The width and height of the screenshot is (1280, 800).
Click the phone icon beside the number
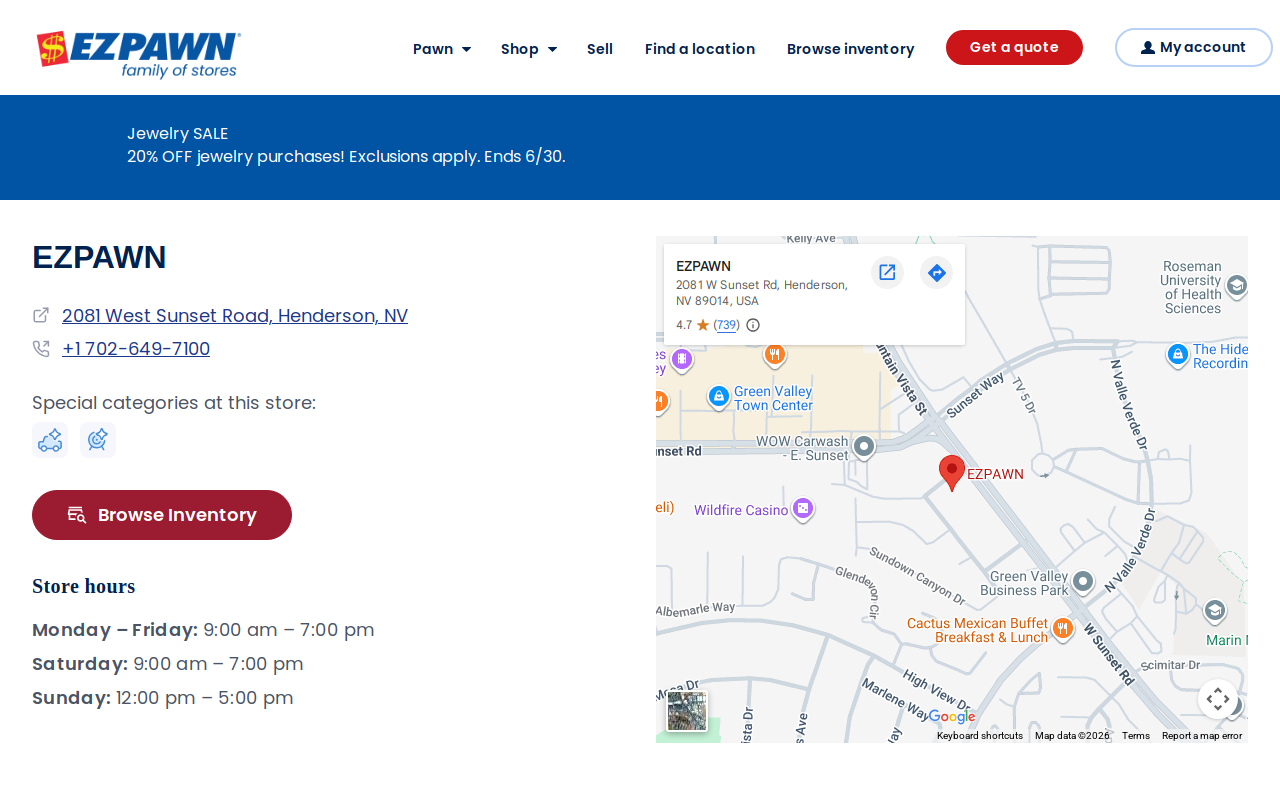tap(41, 349)
